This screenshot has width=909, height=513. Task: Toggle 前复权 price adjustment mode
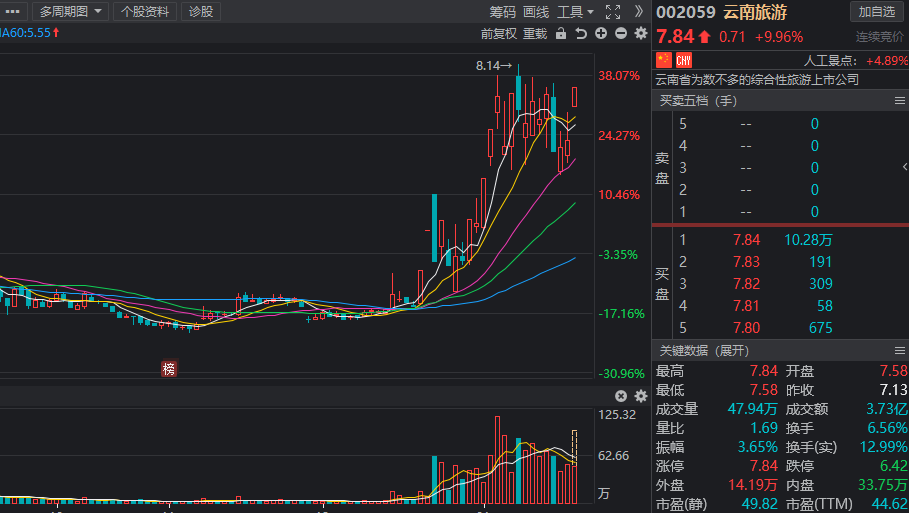499,33
